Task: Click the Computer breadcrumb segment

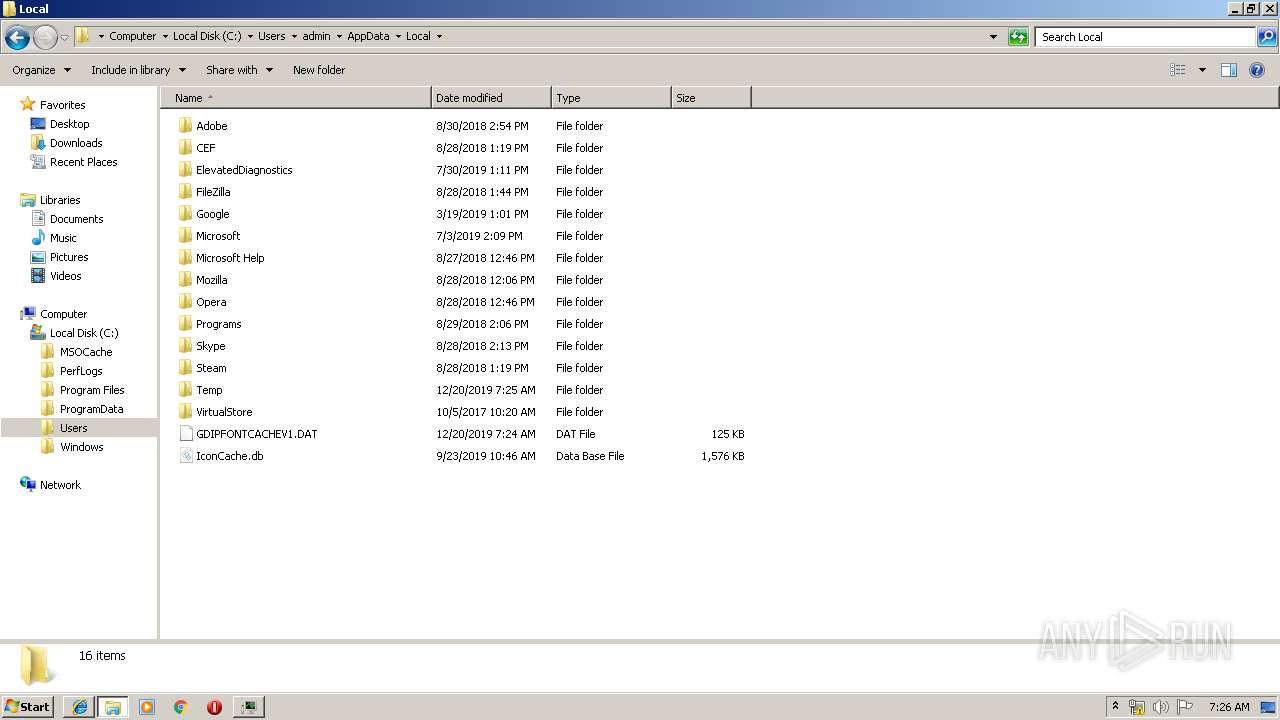Action: (133, 36)
